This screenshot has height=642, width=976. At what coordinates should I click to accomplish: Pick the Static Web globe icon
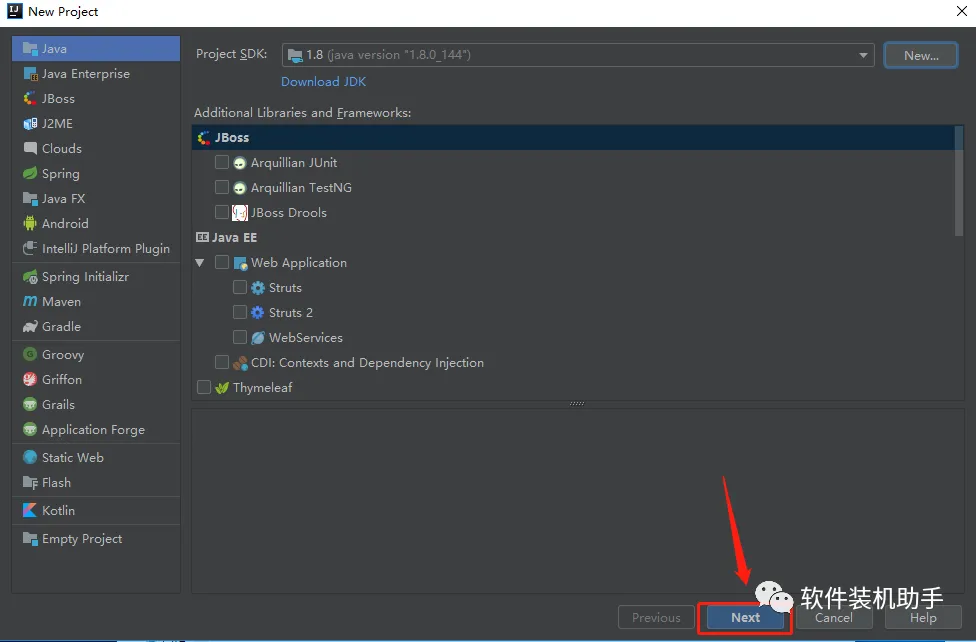pyautogui.click(x=30, y=457)
